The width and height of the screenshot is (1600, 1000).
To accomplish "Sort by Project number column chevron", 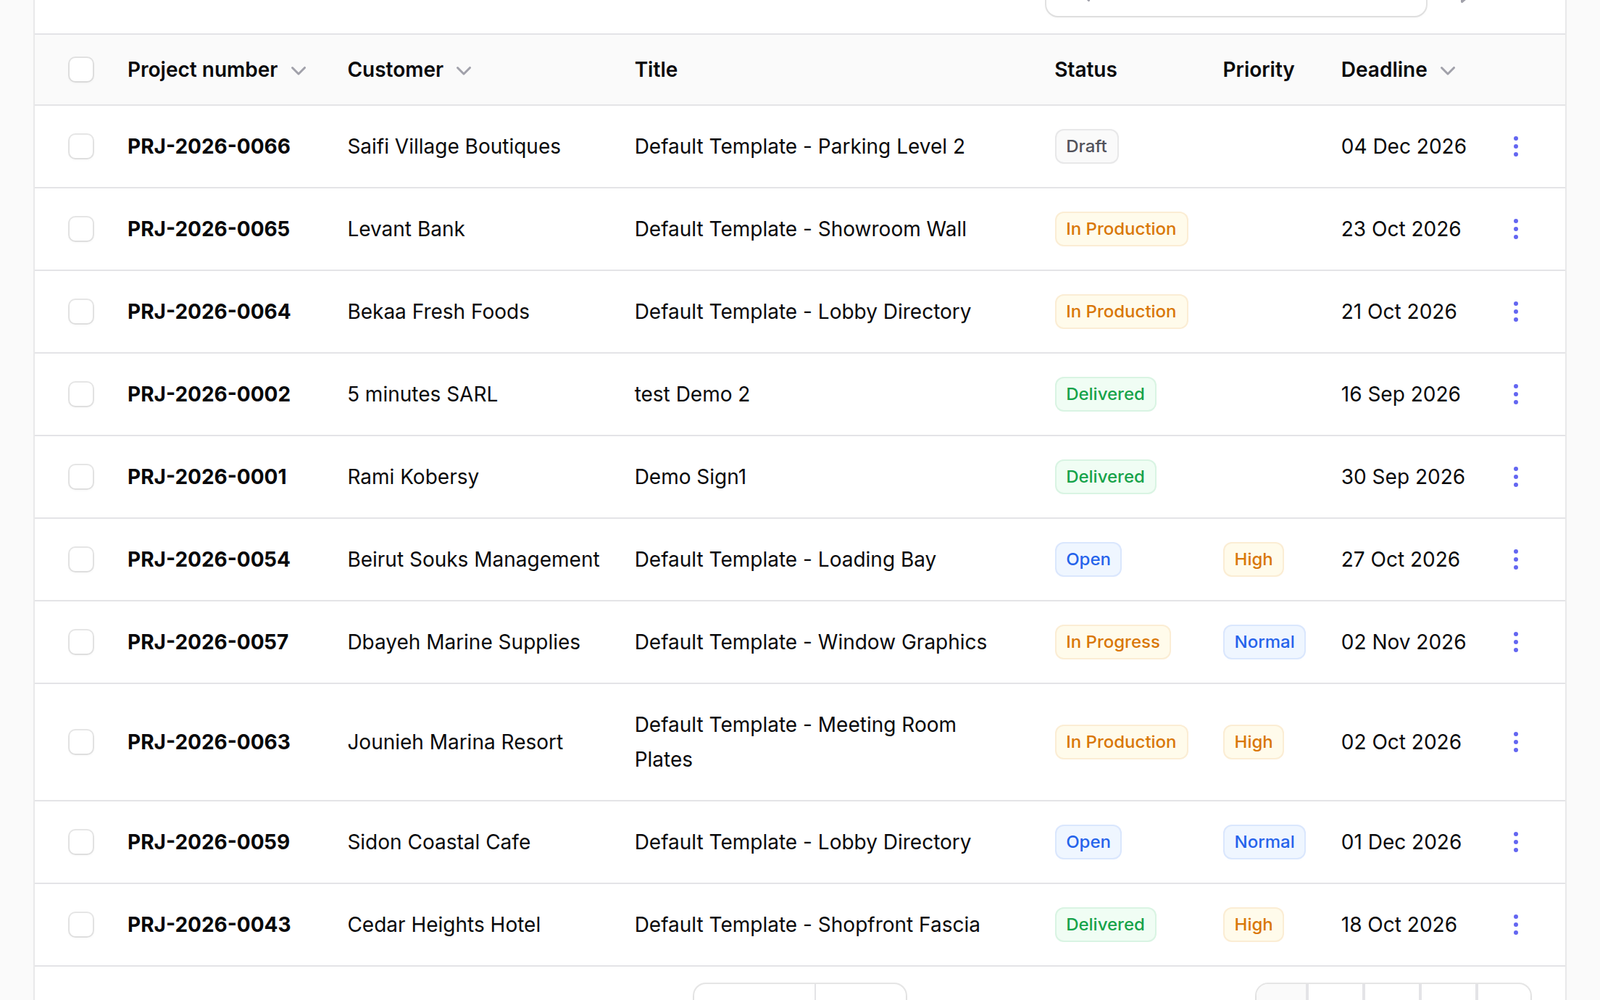I will pyautogui.click(x=298, y=71).
